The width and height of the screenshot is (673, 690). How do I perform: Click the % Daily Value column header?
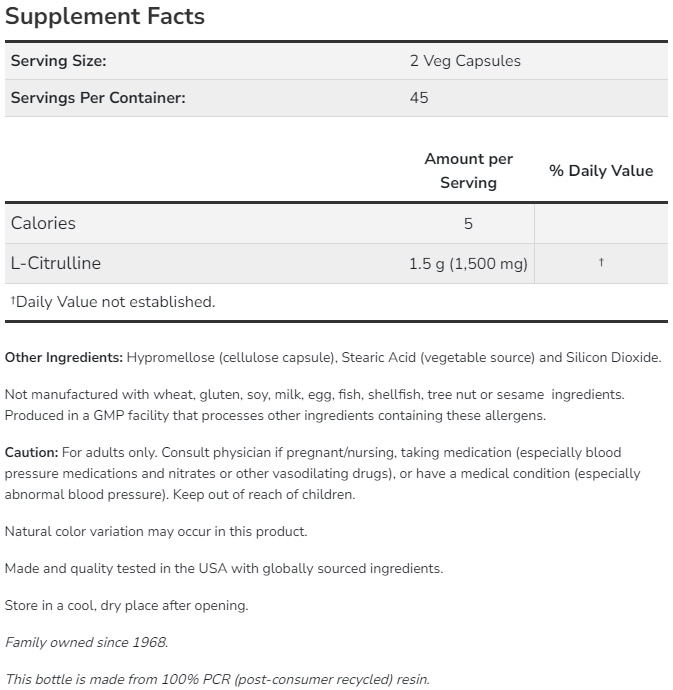pos(601,171)
